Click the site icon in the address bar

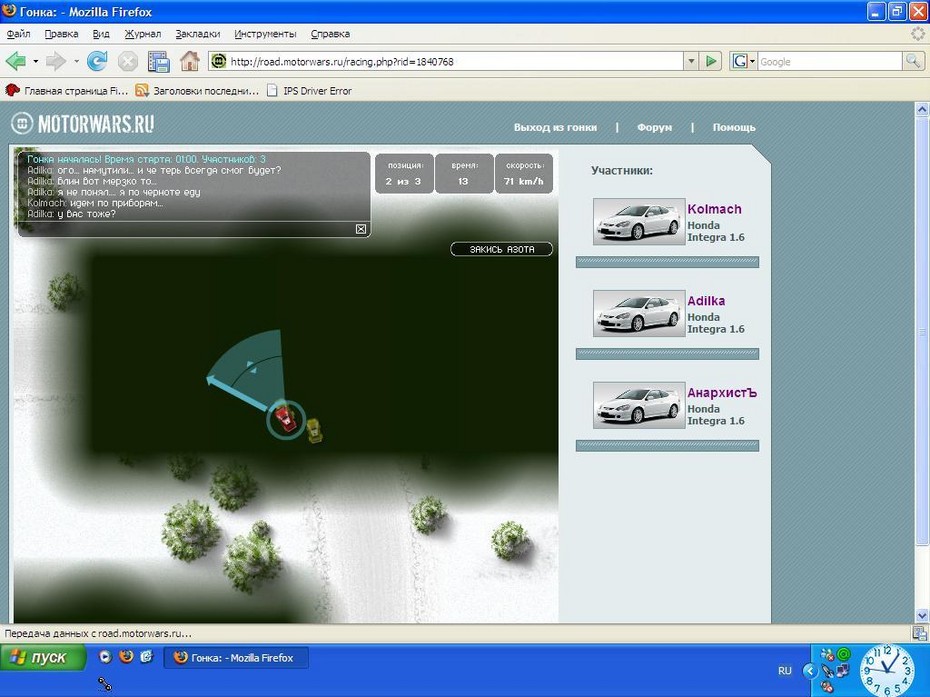coord(219,61)
